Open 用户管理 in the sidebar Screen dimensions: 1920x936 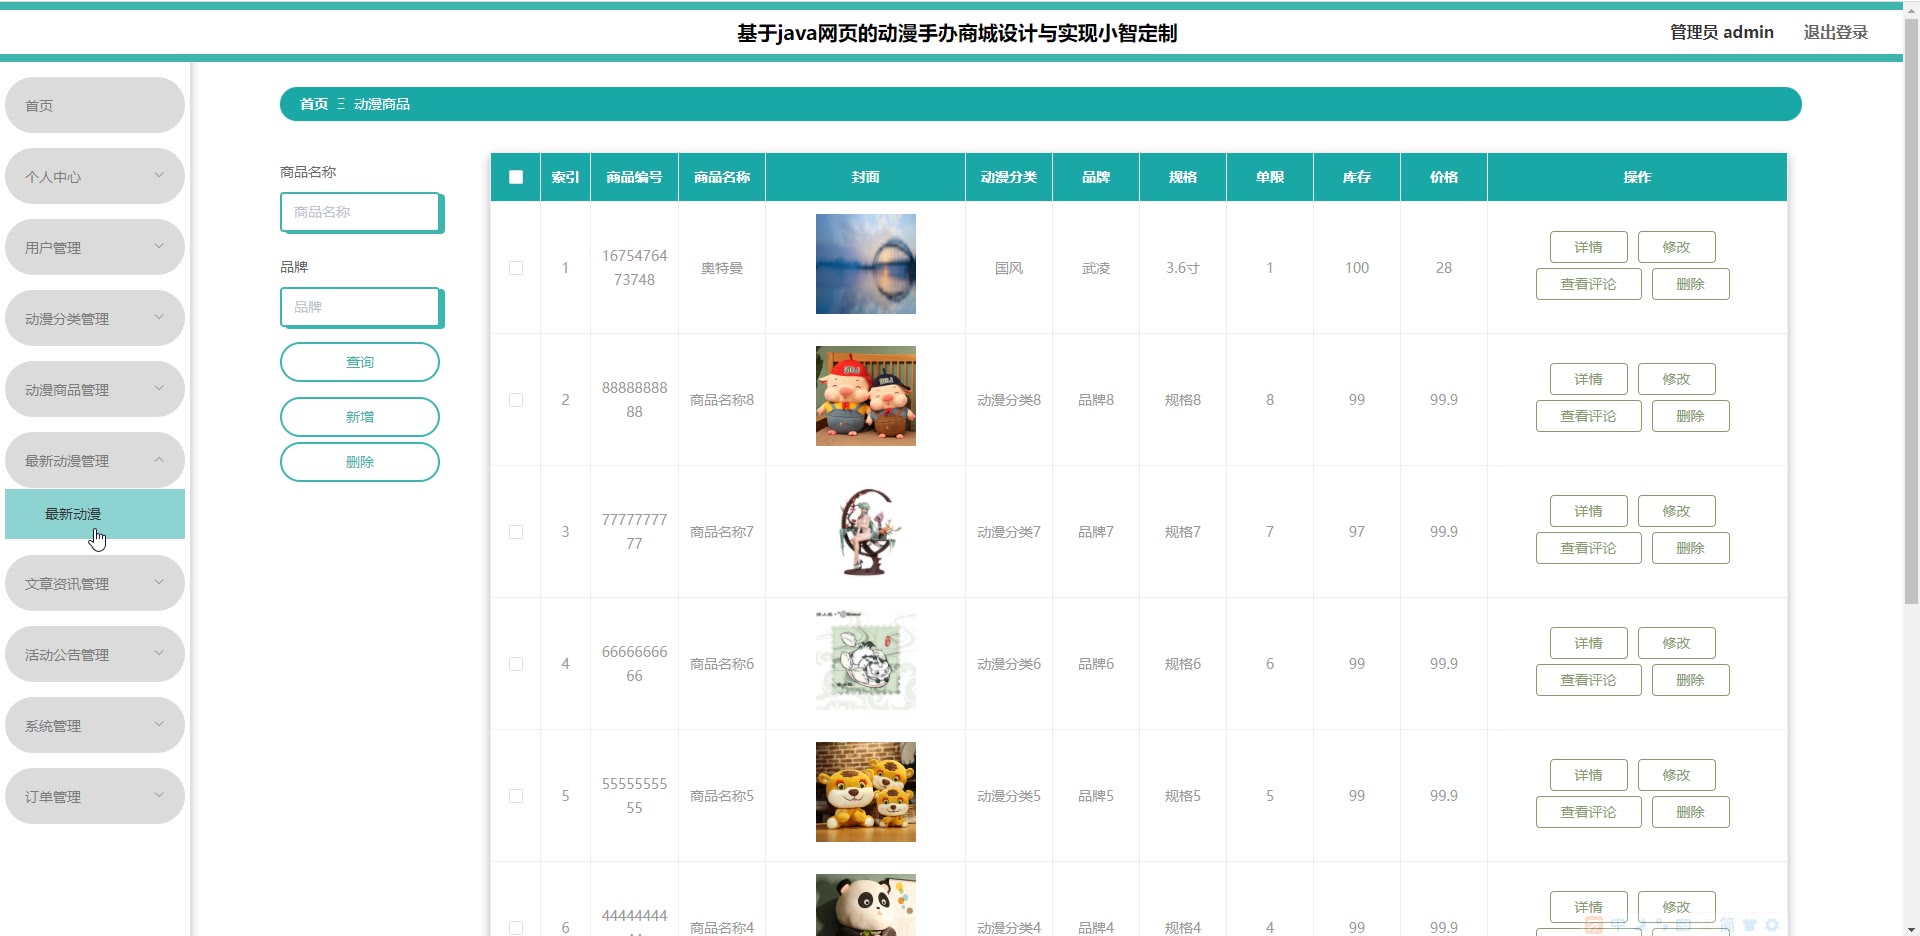[x=95, y=247]
